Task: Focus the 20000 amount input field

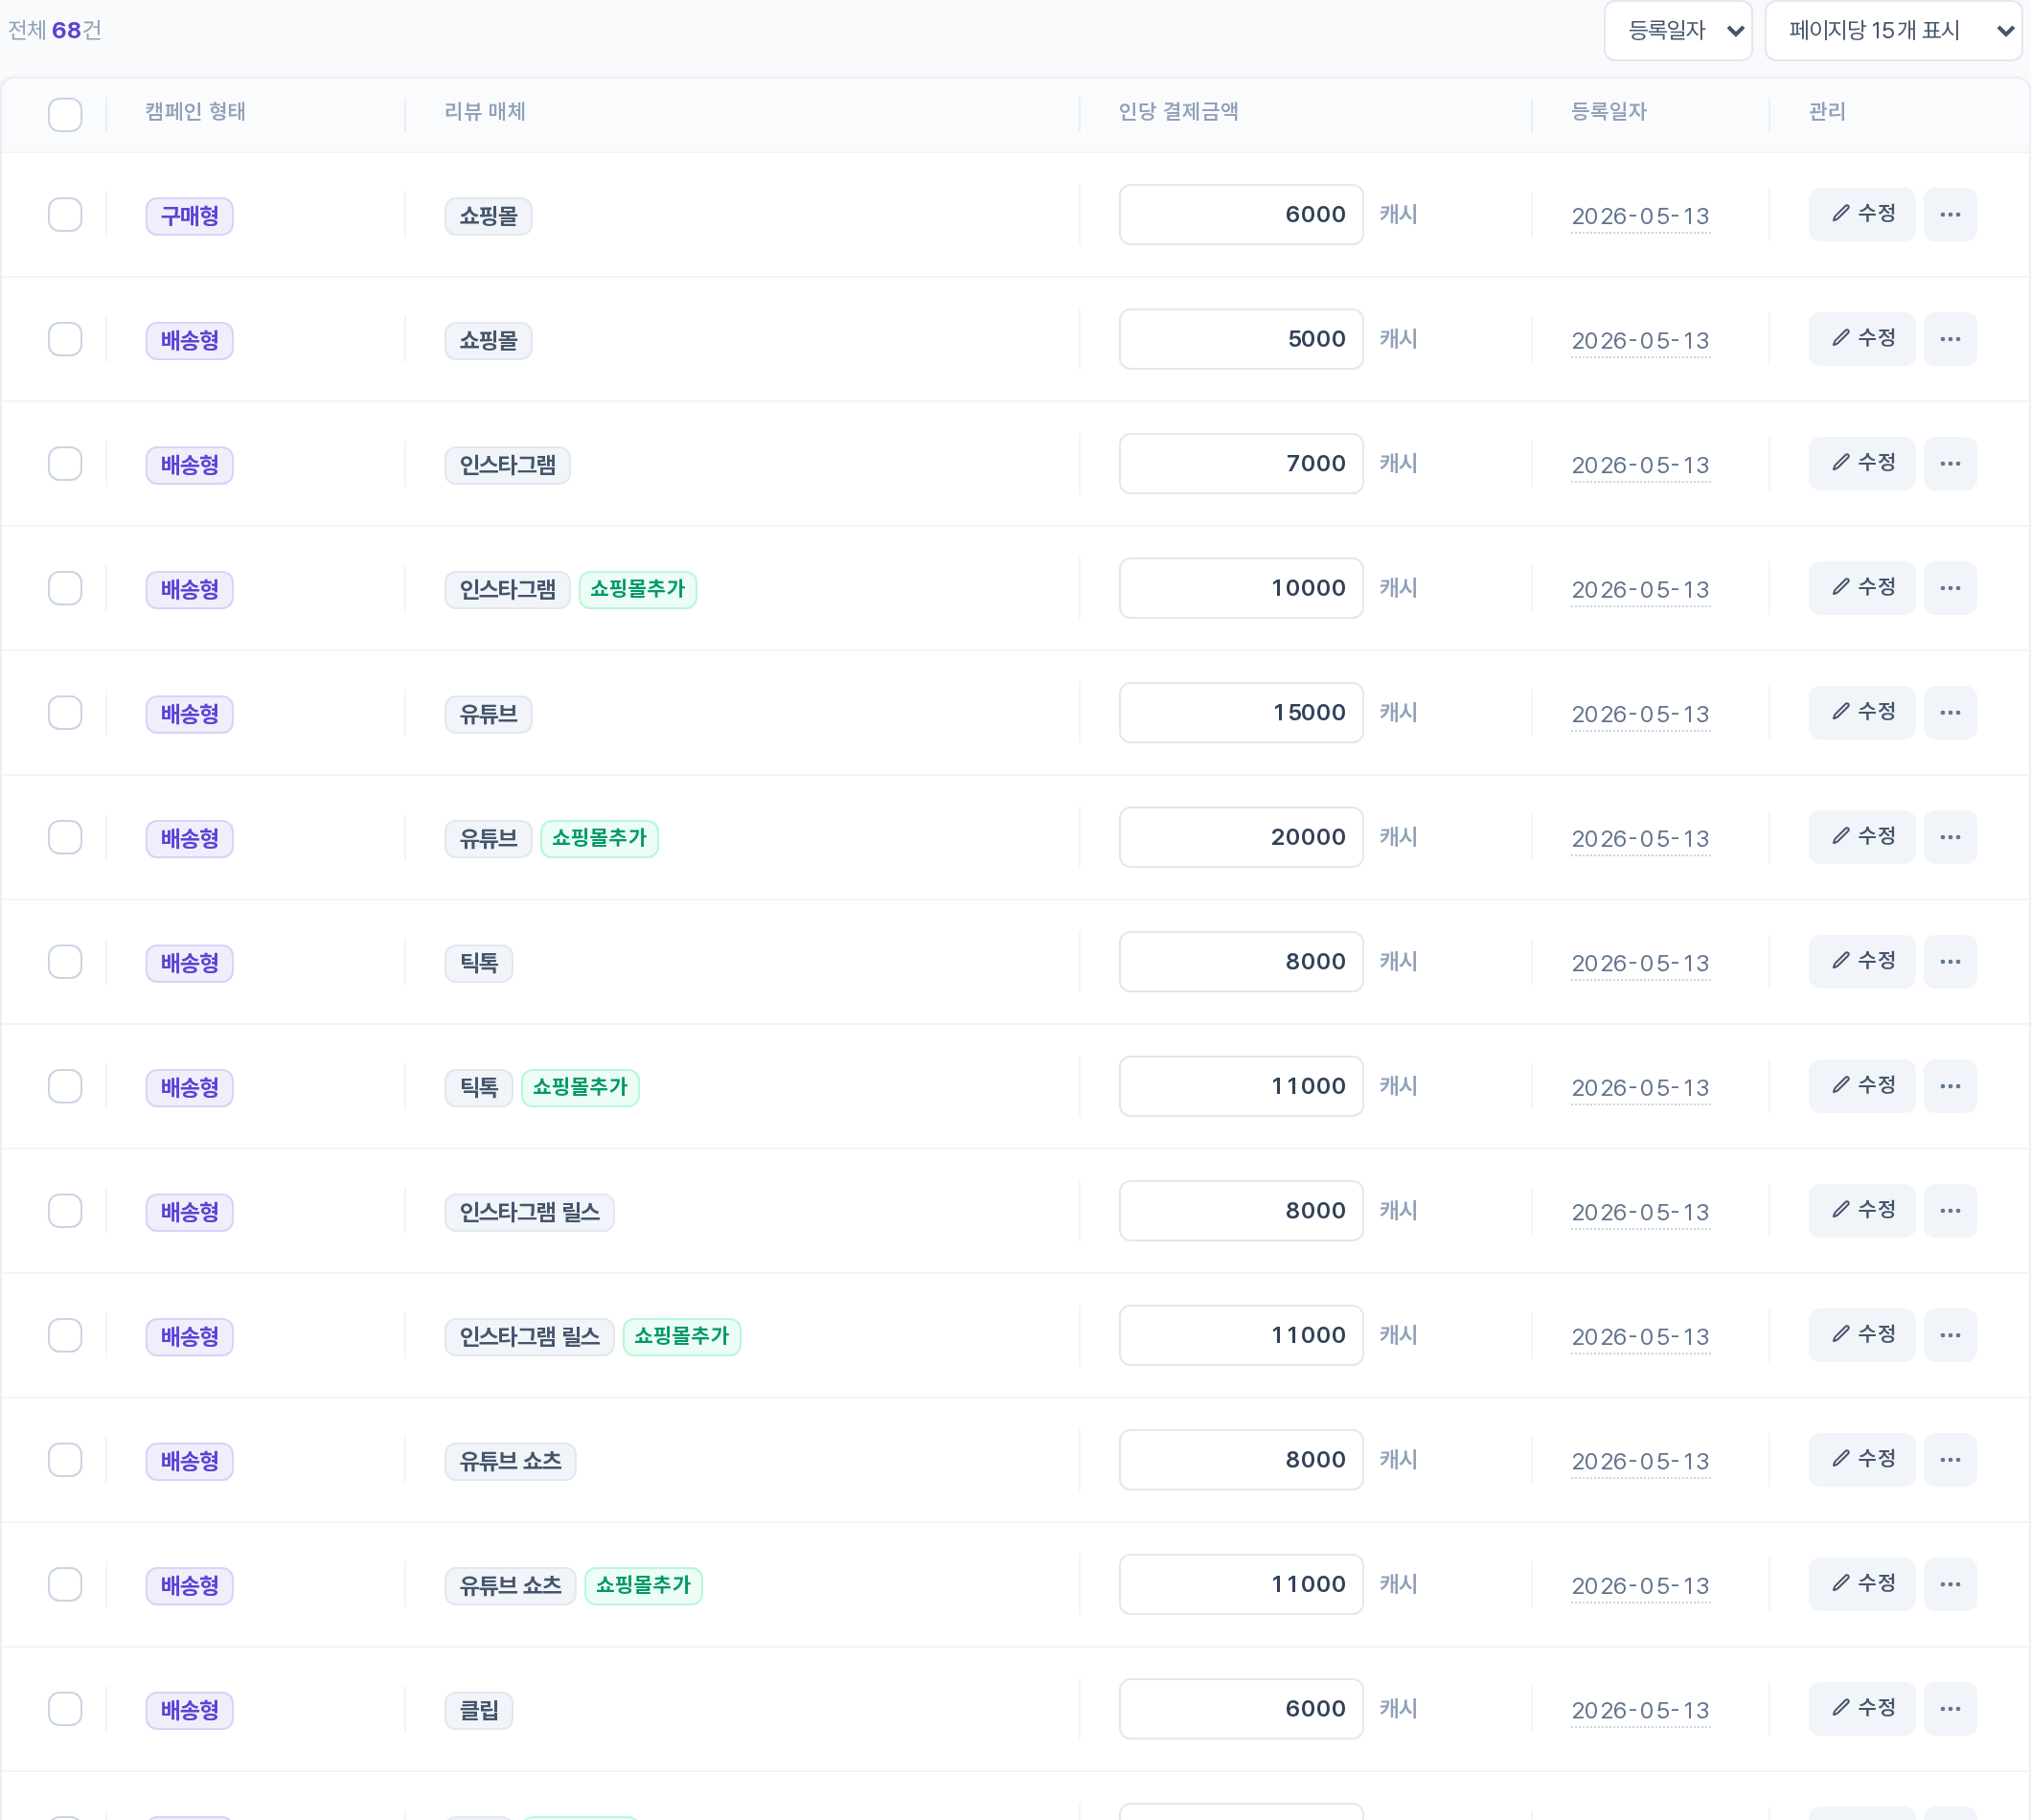Action: 1240,837
